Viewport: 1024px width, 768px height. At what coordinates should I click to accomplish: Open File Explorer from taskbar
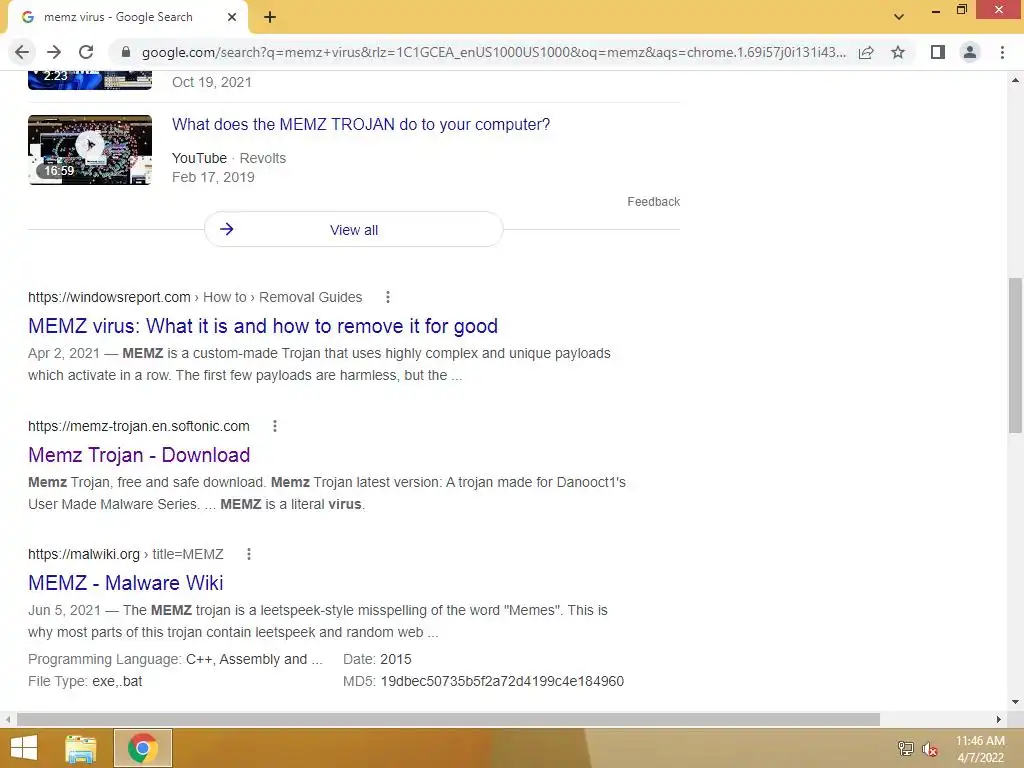(81, 748)
